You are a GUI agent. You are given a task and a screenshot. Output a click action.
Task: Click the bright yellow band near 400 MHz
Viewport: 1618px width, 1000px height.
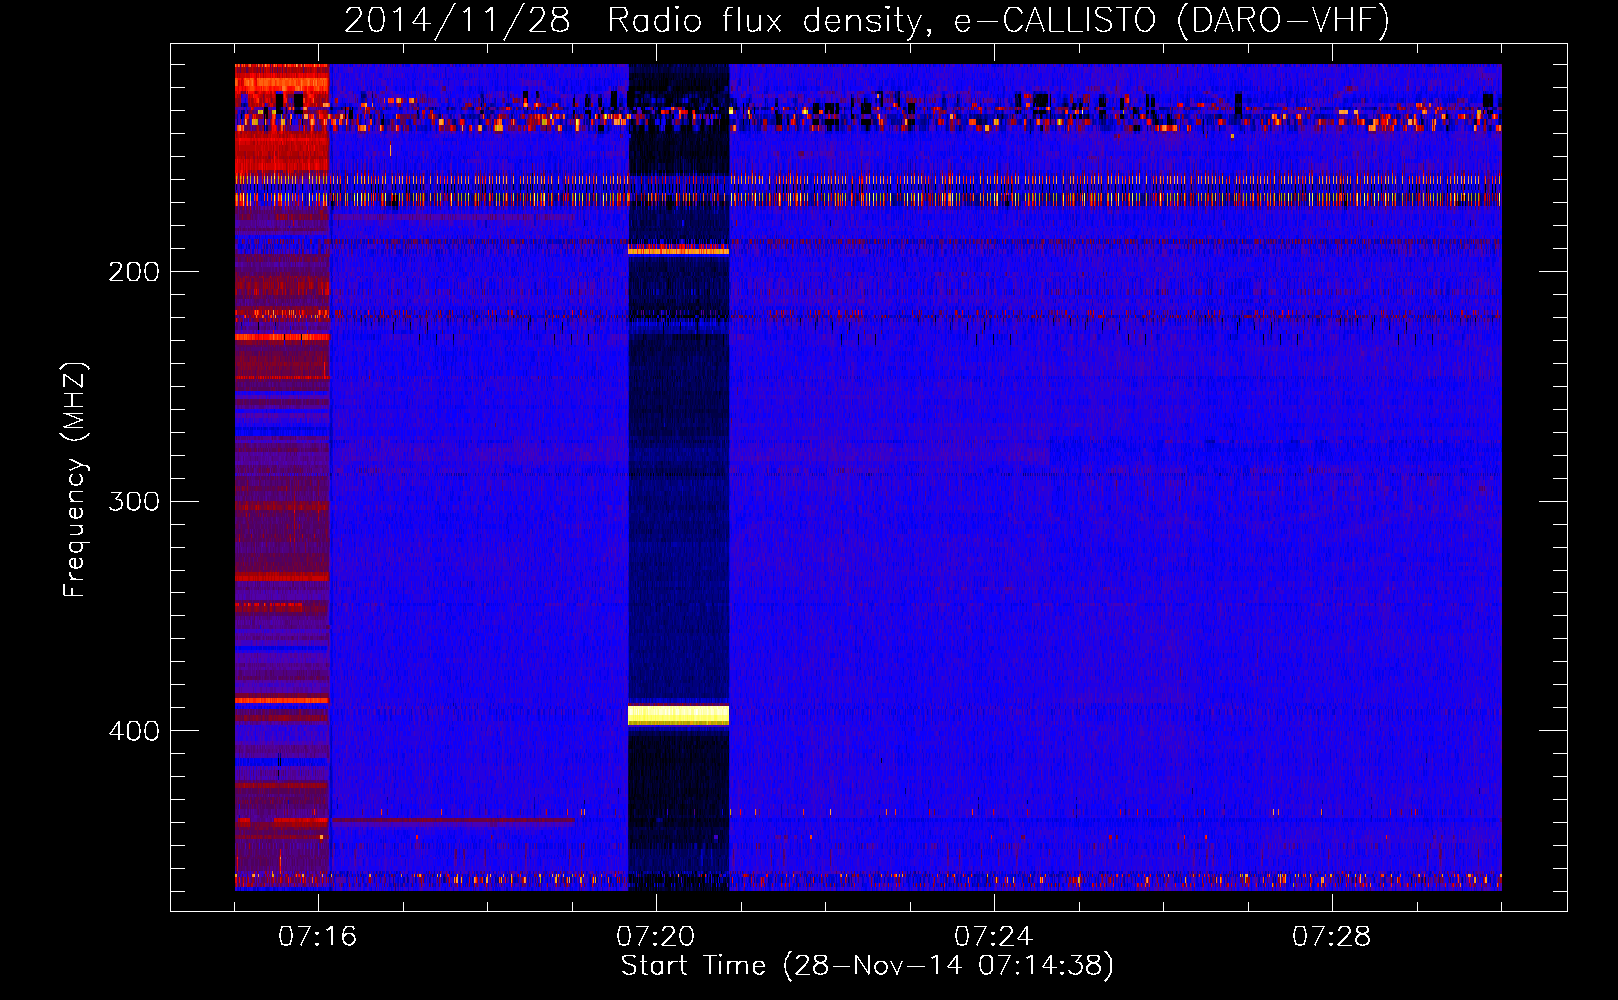click(x=678, y=714)
